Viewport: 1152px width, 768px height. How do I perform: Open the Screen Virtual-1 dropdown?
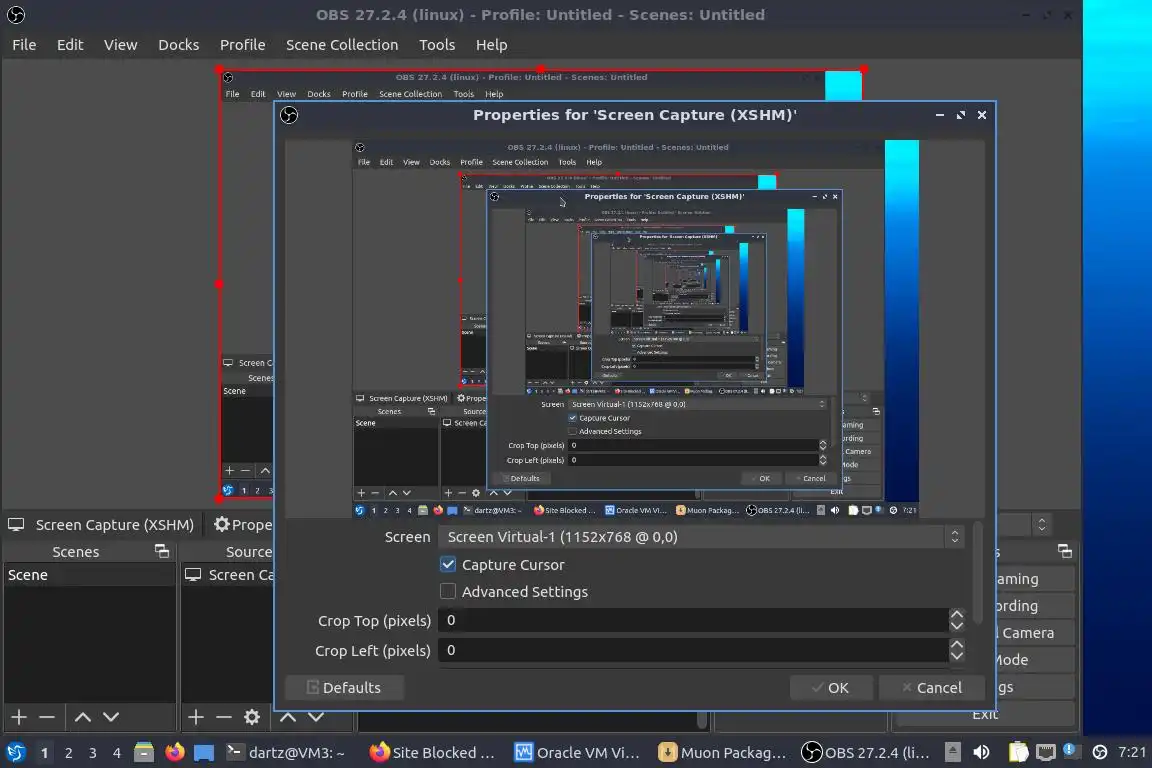pos(702,537)
